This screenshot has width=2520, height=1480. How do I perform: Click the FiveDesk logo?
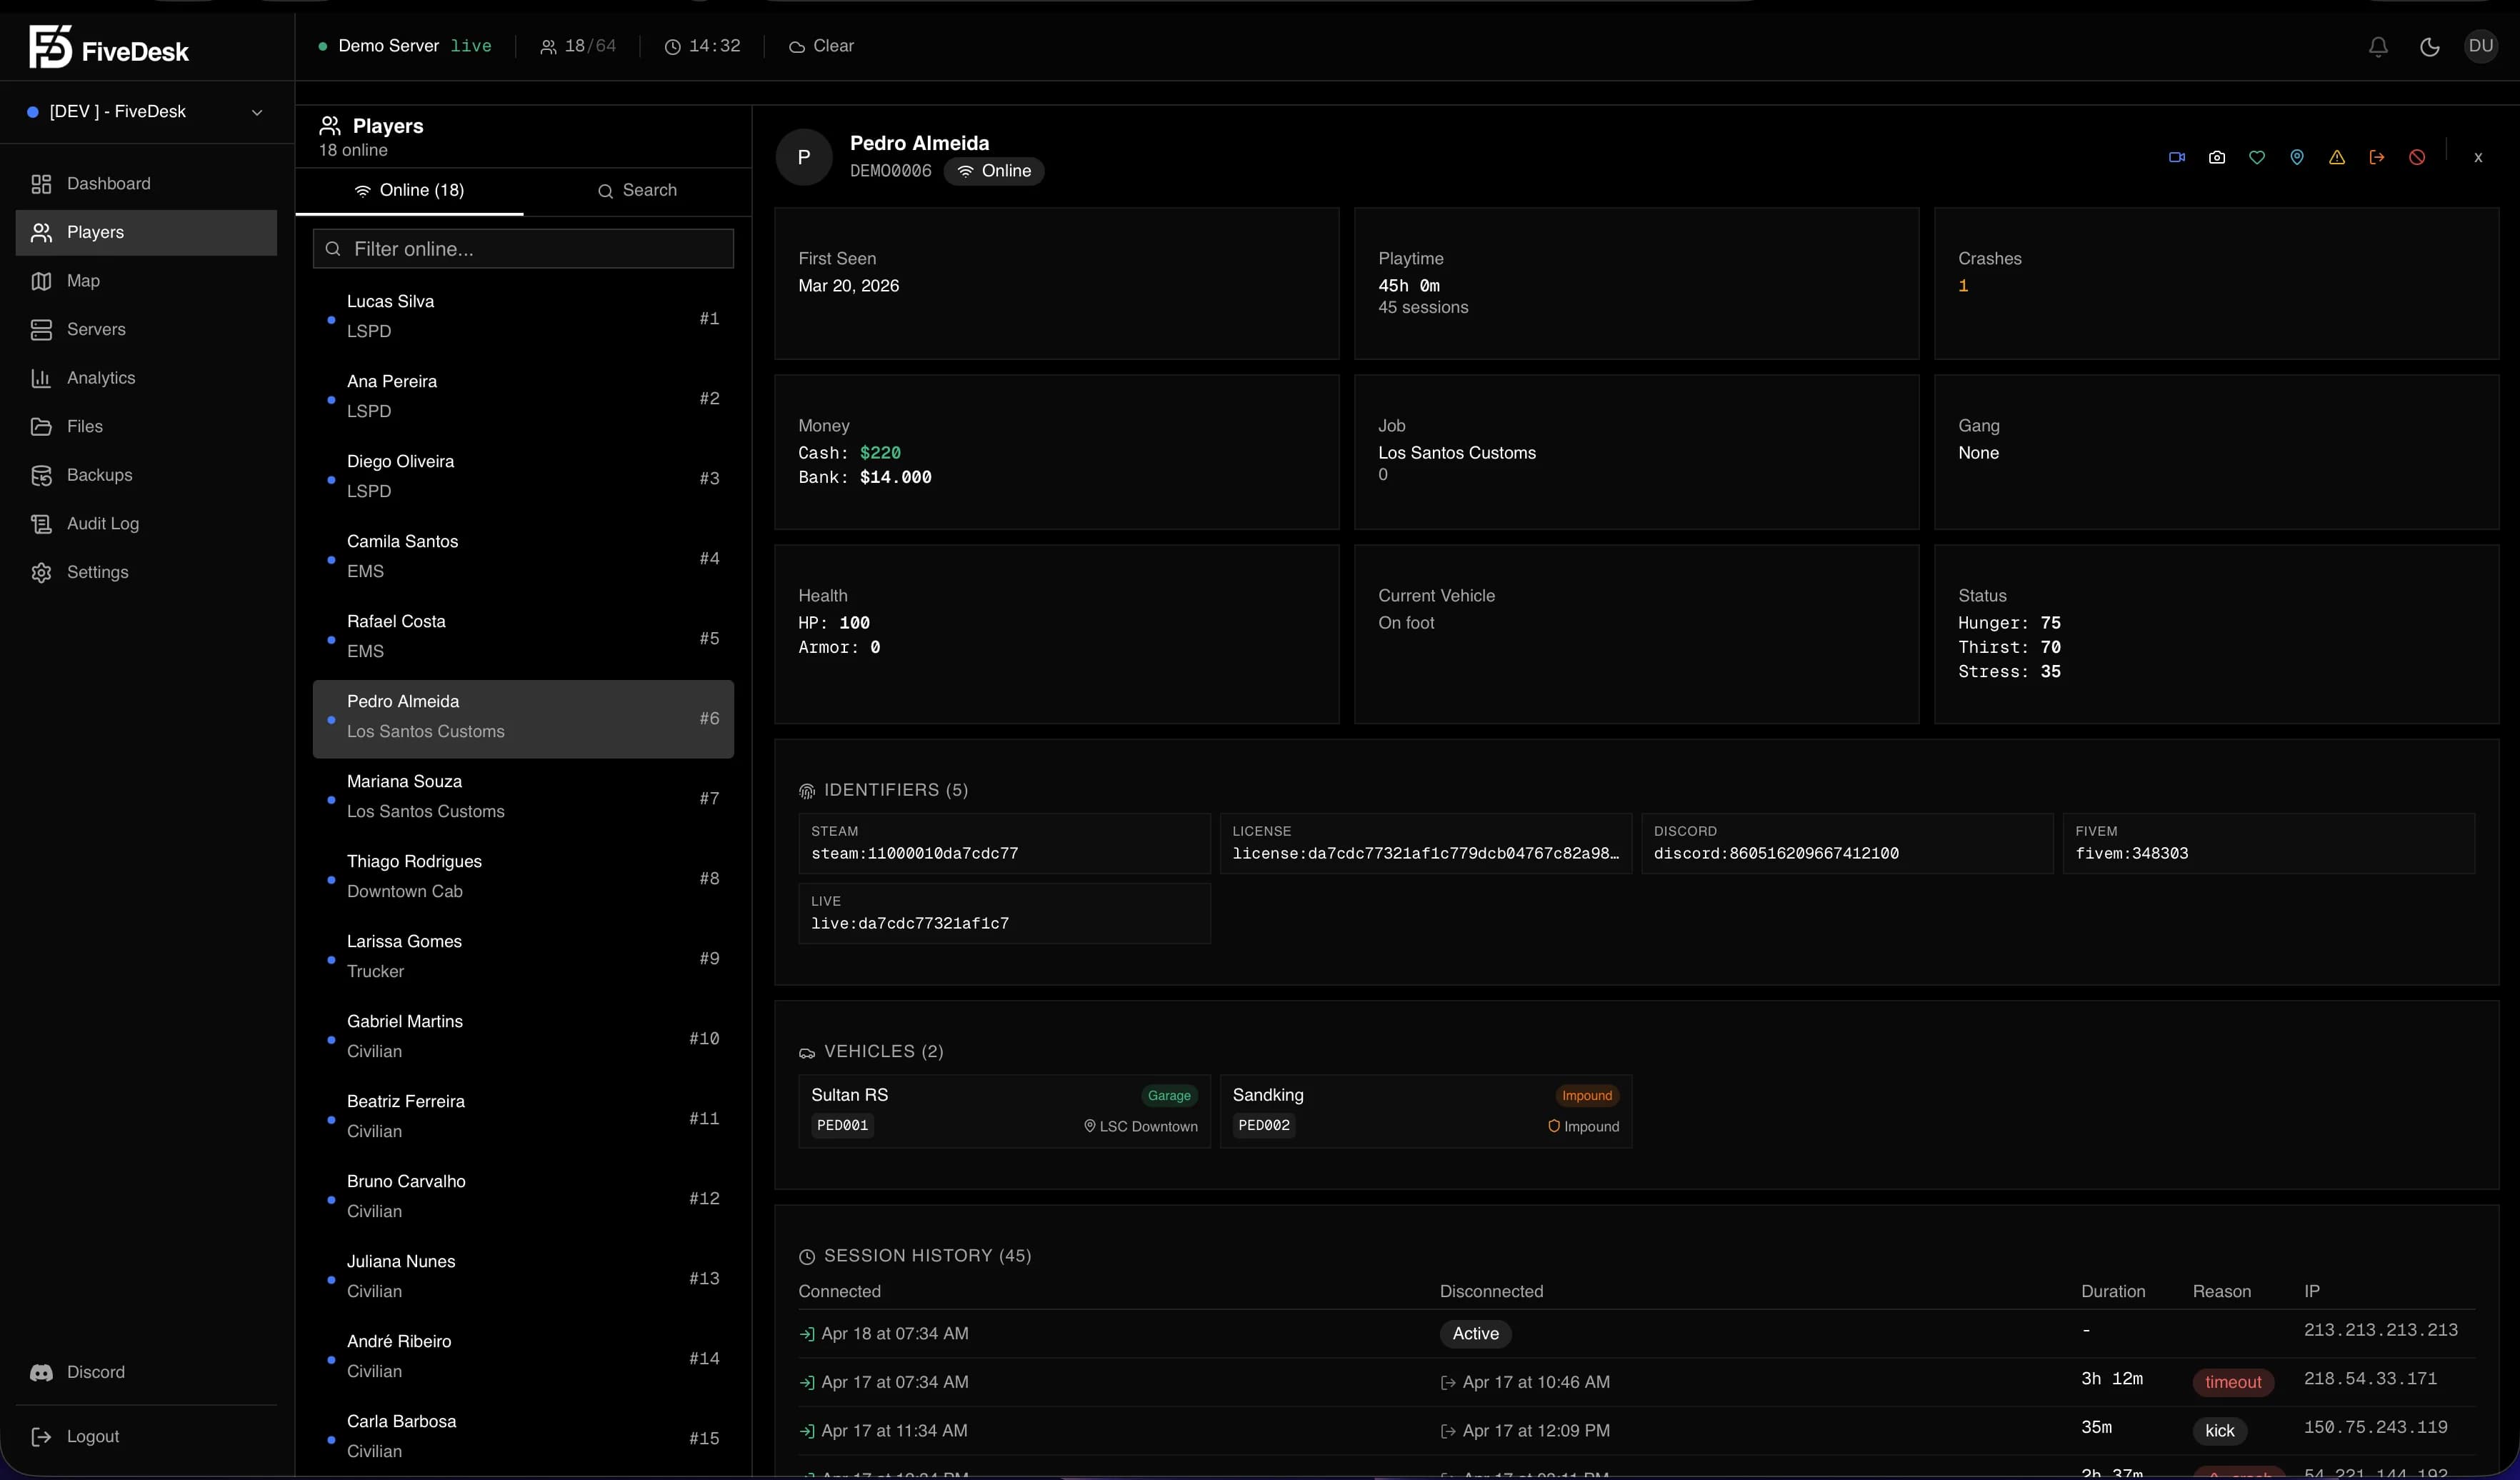pos(109,47)
